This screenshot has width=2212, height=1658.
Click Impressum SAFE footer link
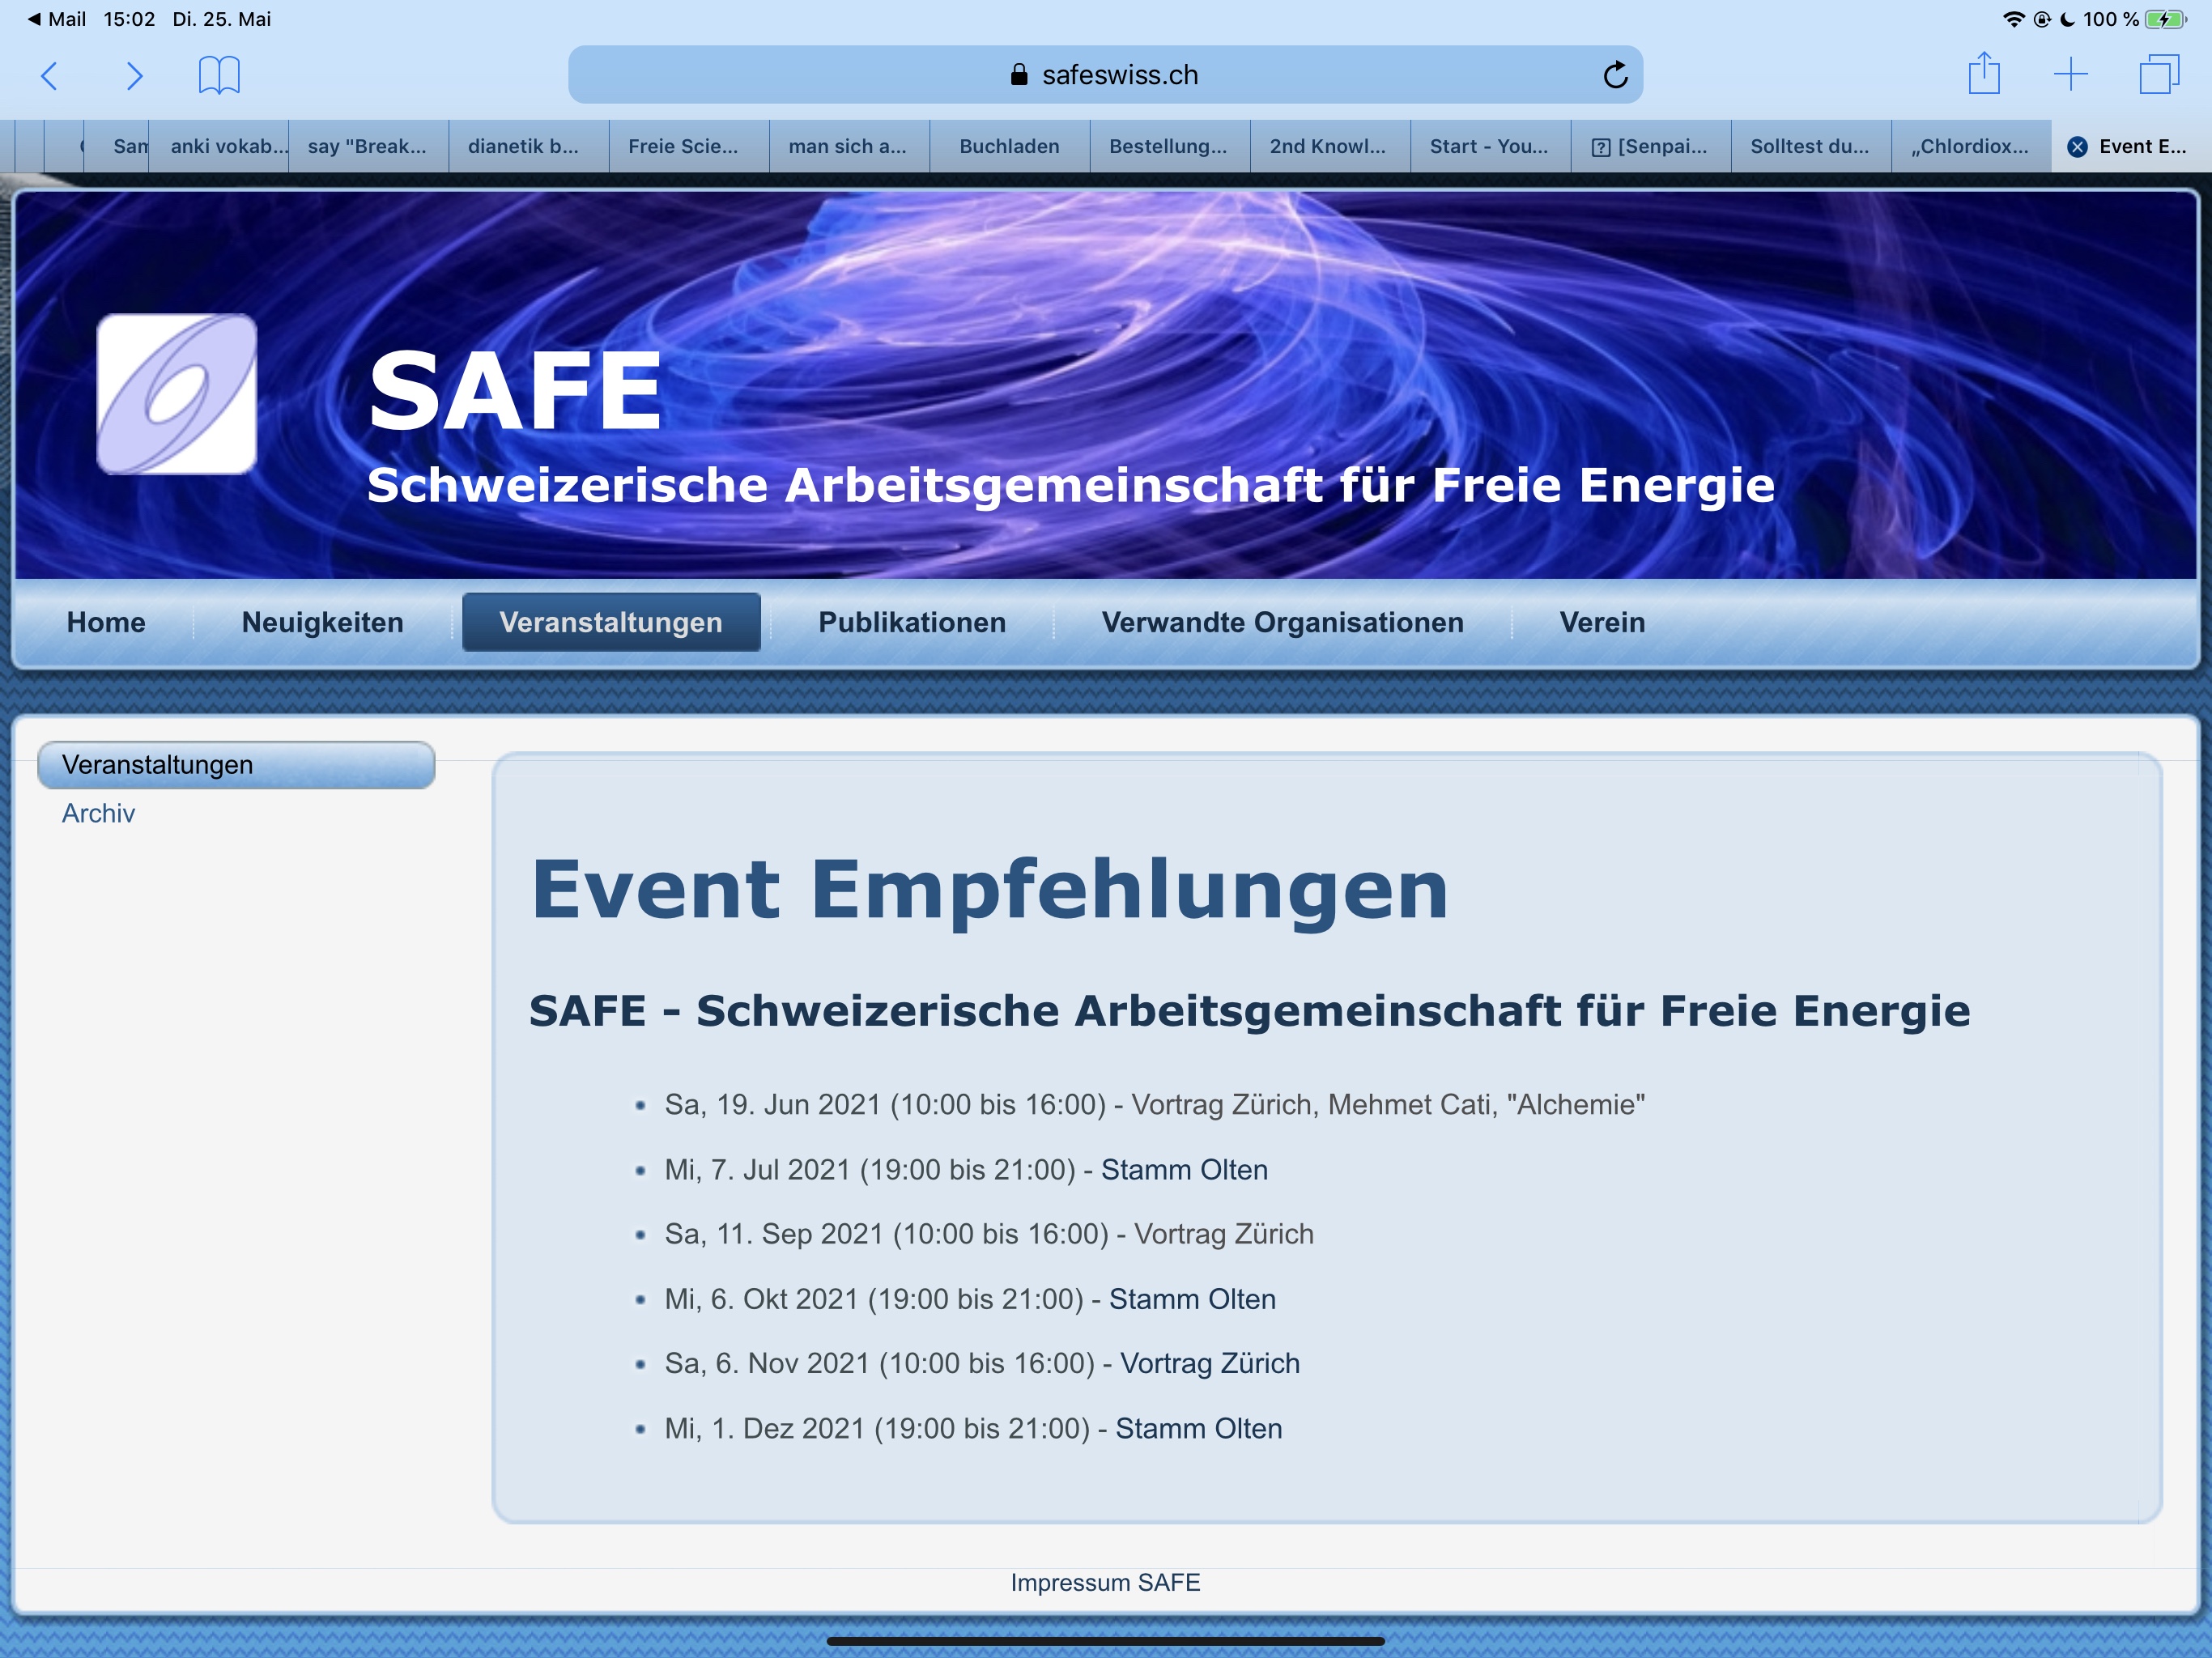click(1105, 1582)
